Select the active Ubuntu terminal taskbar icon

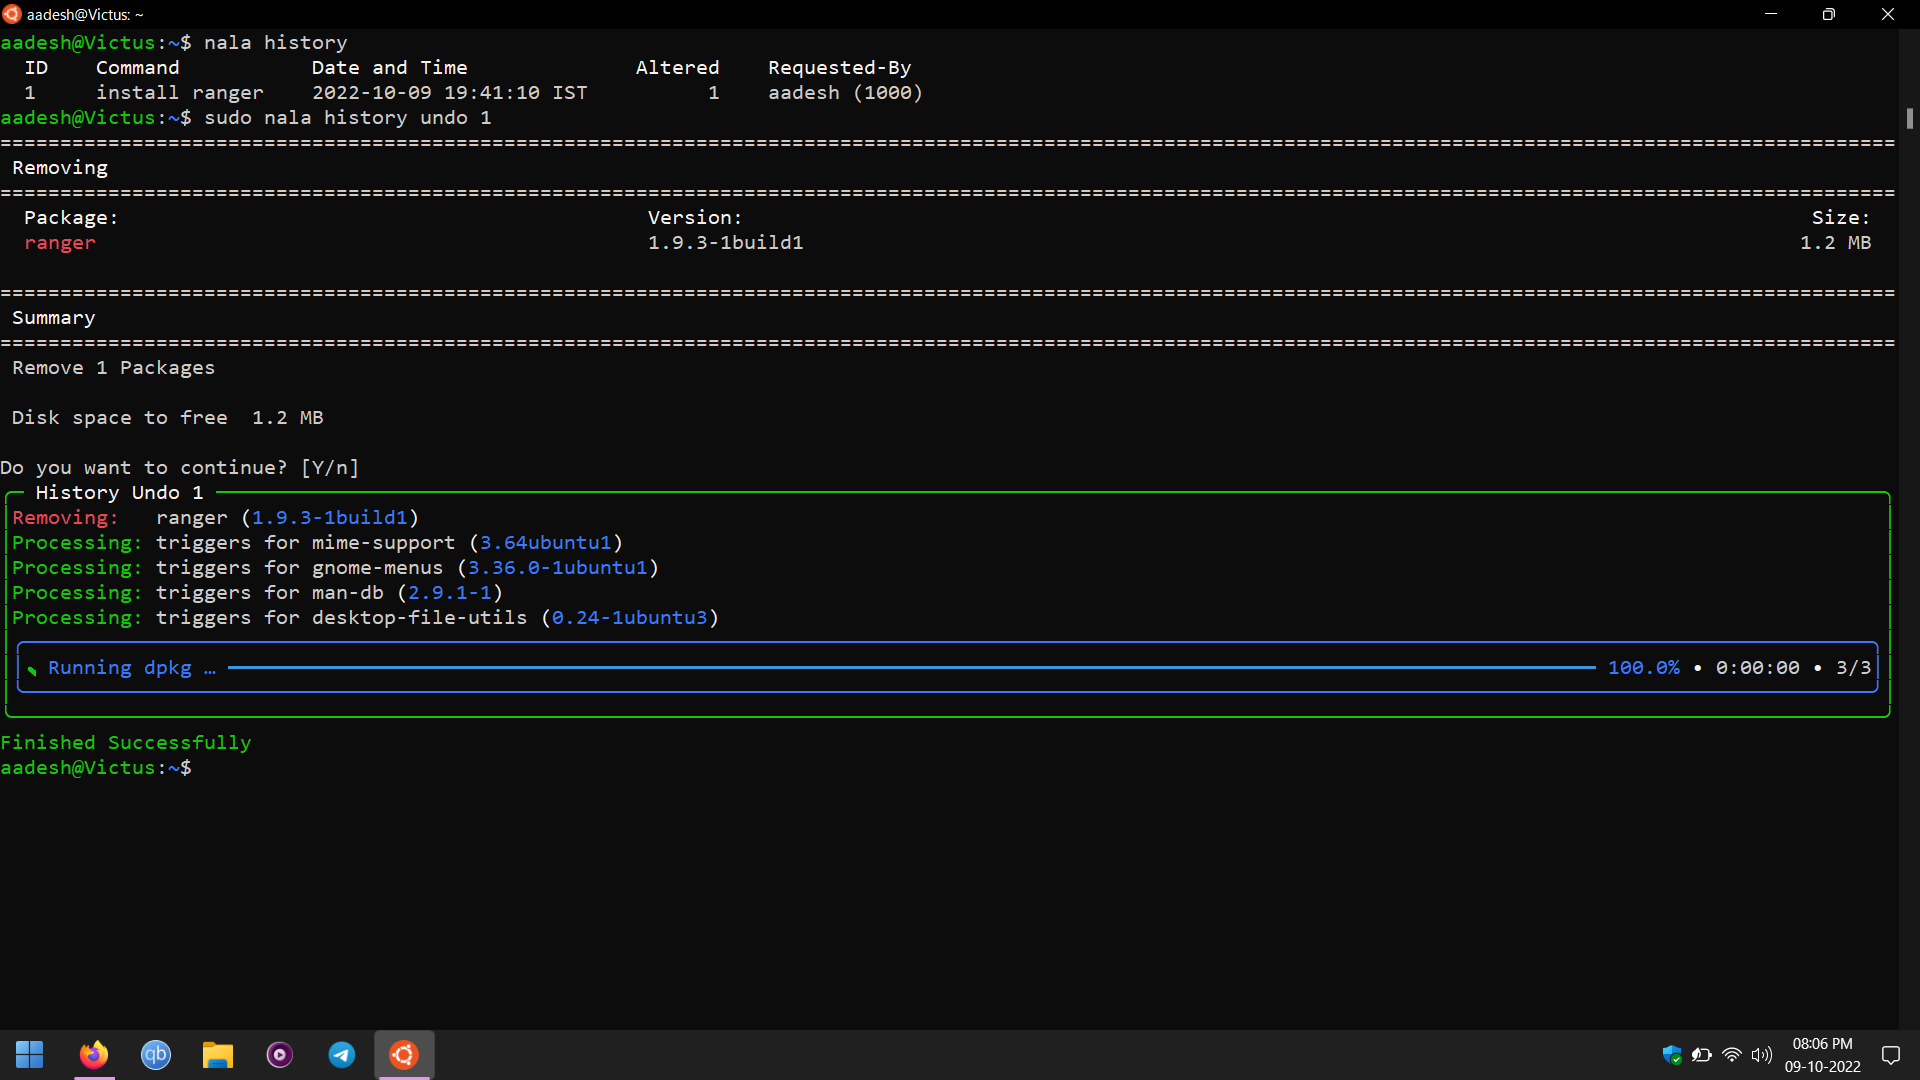(x=403, y=1055)
